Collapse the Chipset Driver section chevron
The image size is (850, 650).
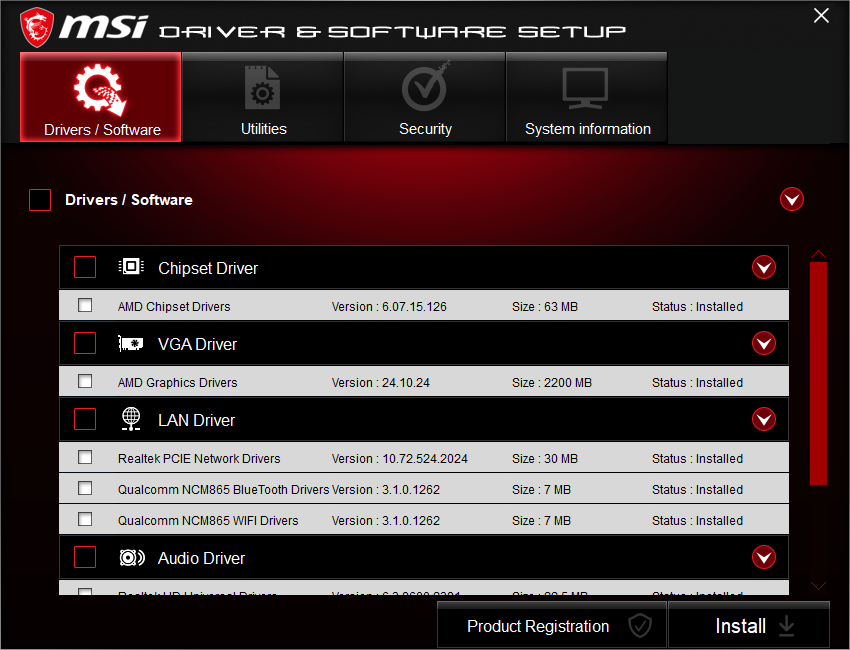(x=764, y=267)
